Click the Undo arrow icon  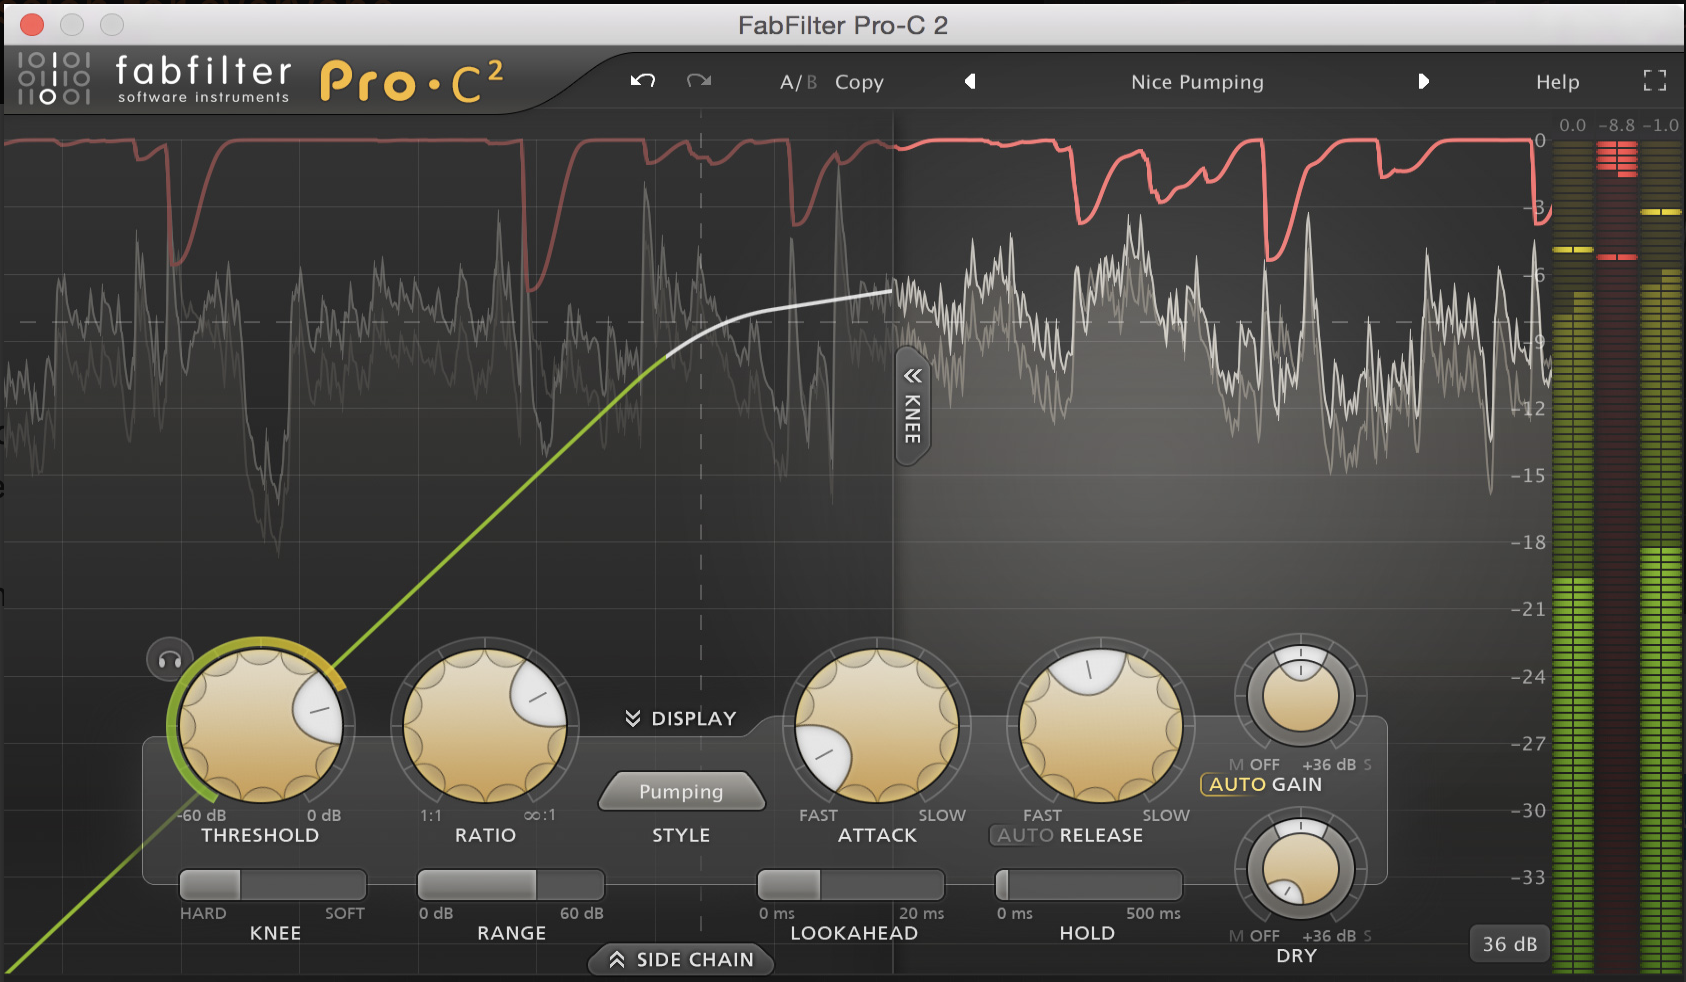coord(643,81)
